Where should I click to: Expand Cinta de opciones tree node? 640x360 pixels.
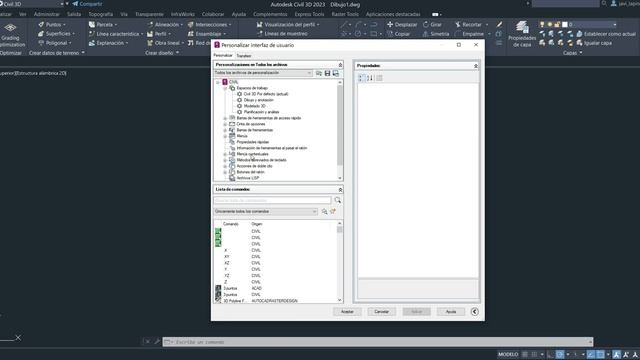[225, 124]
